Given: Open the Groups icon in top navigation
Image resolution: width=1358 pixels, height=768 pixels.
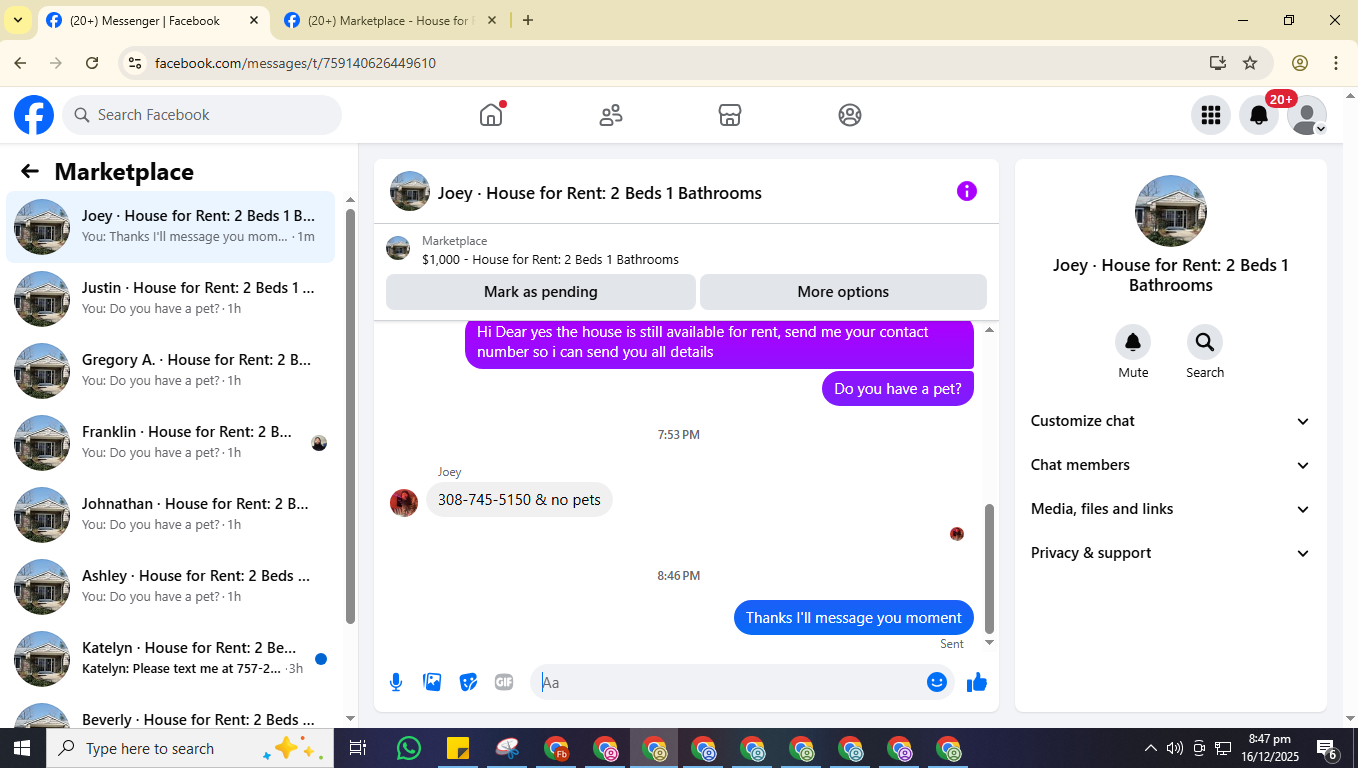Looking at the screenshot, I should [x=850, y=115].
